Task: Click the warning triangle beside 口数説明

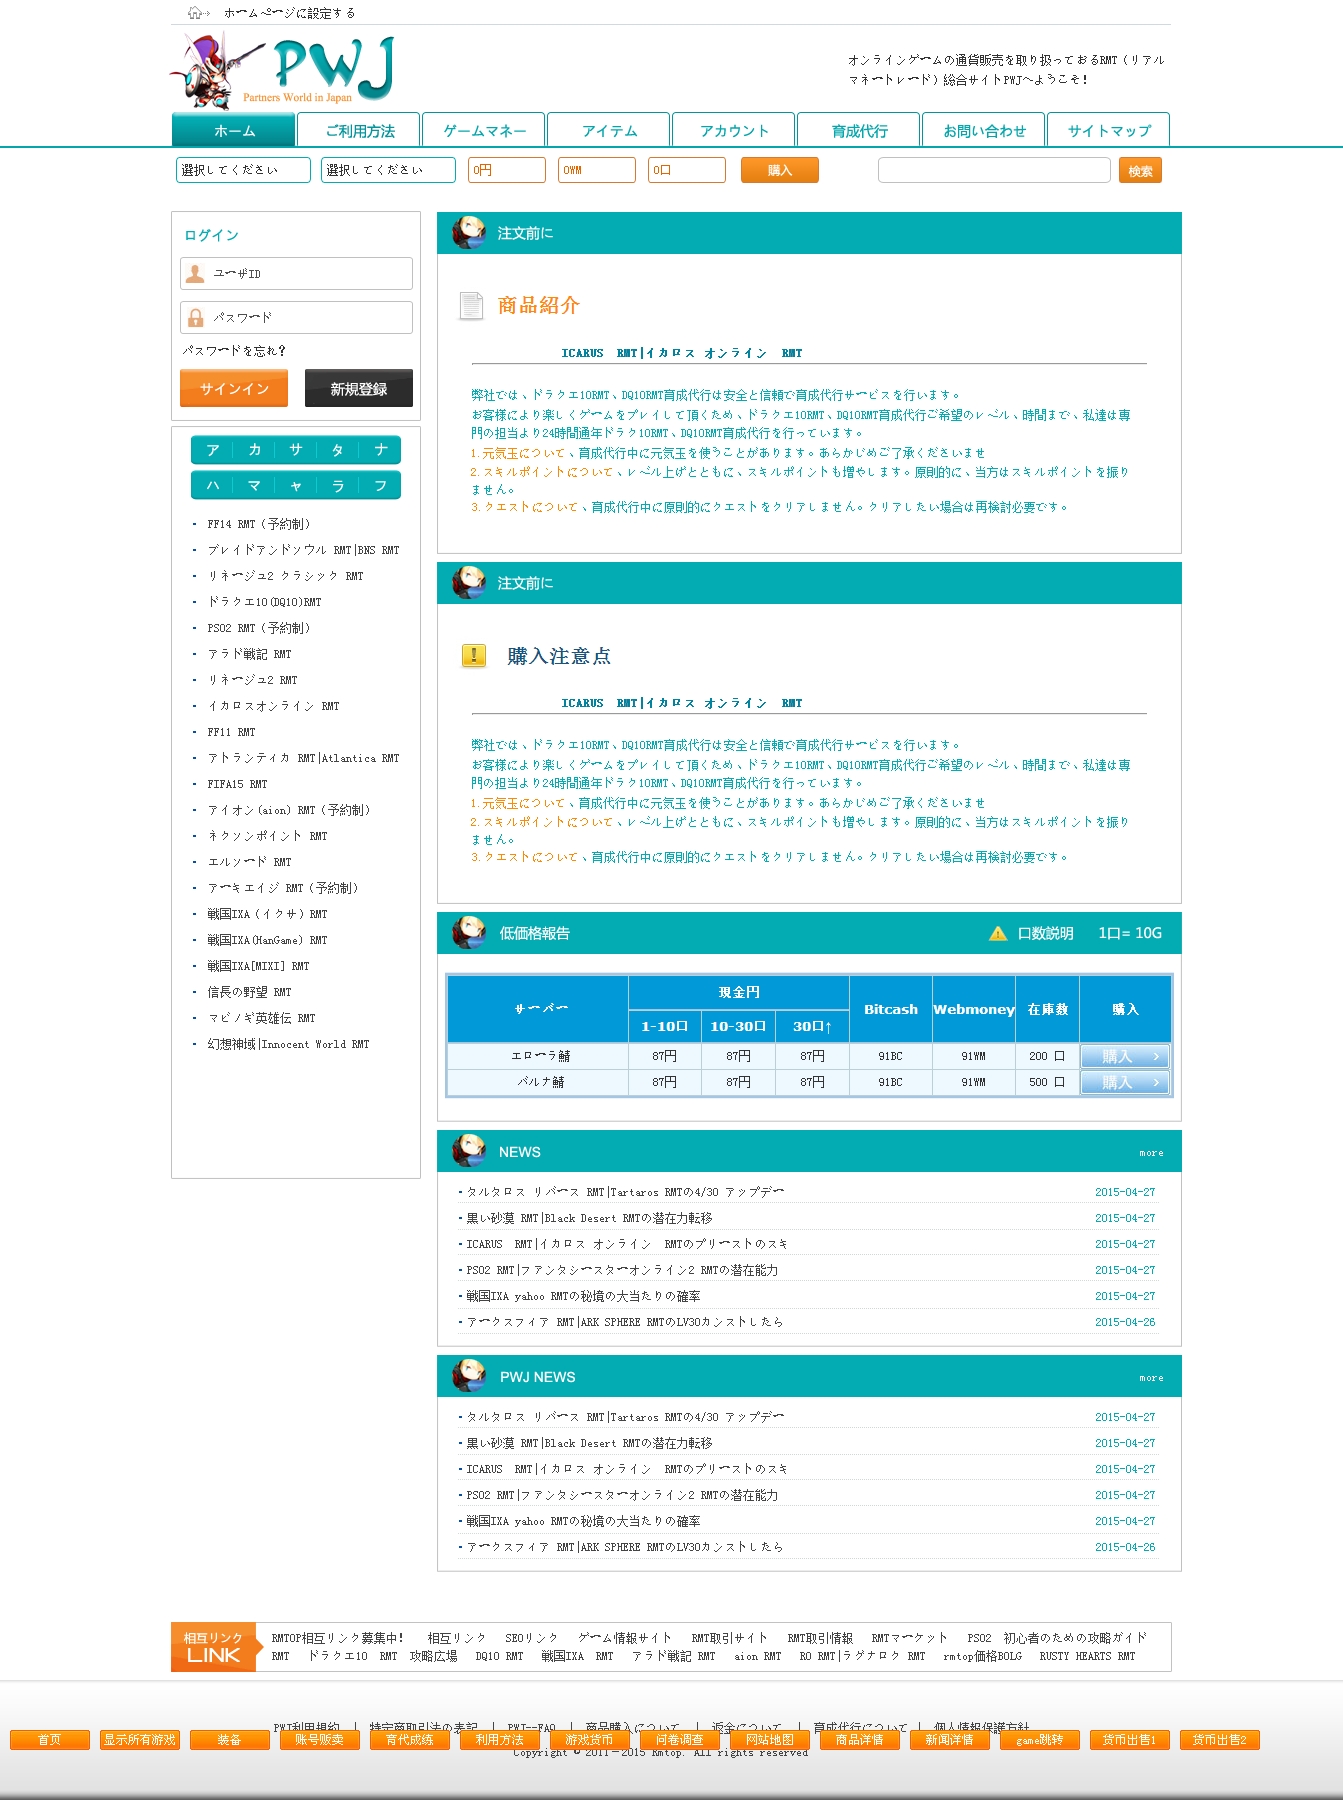Action: click(998, 933)
